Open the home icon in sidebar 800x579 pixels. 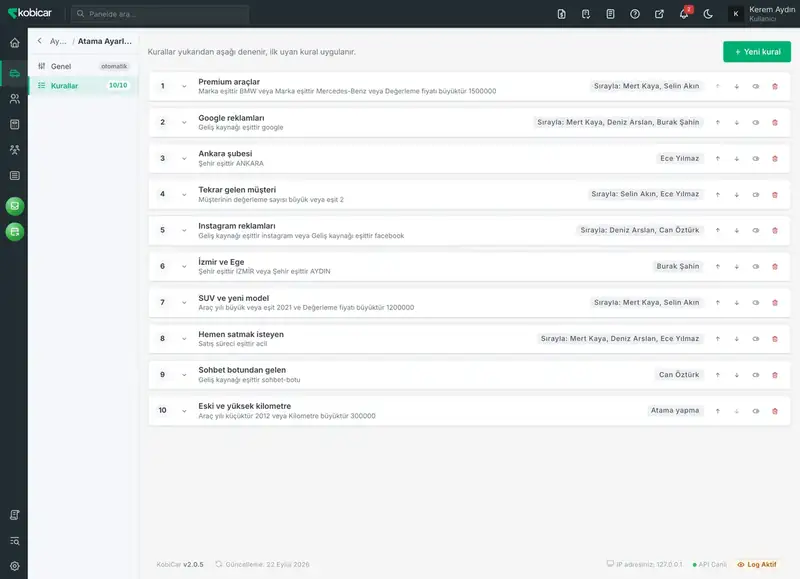(x=15, y=43)
